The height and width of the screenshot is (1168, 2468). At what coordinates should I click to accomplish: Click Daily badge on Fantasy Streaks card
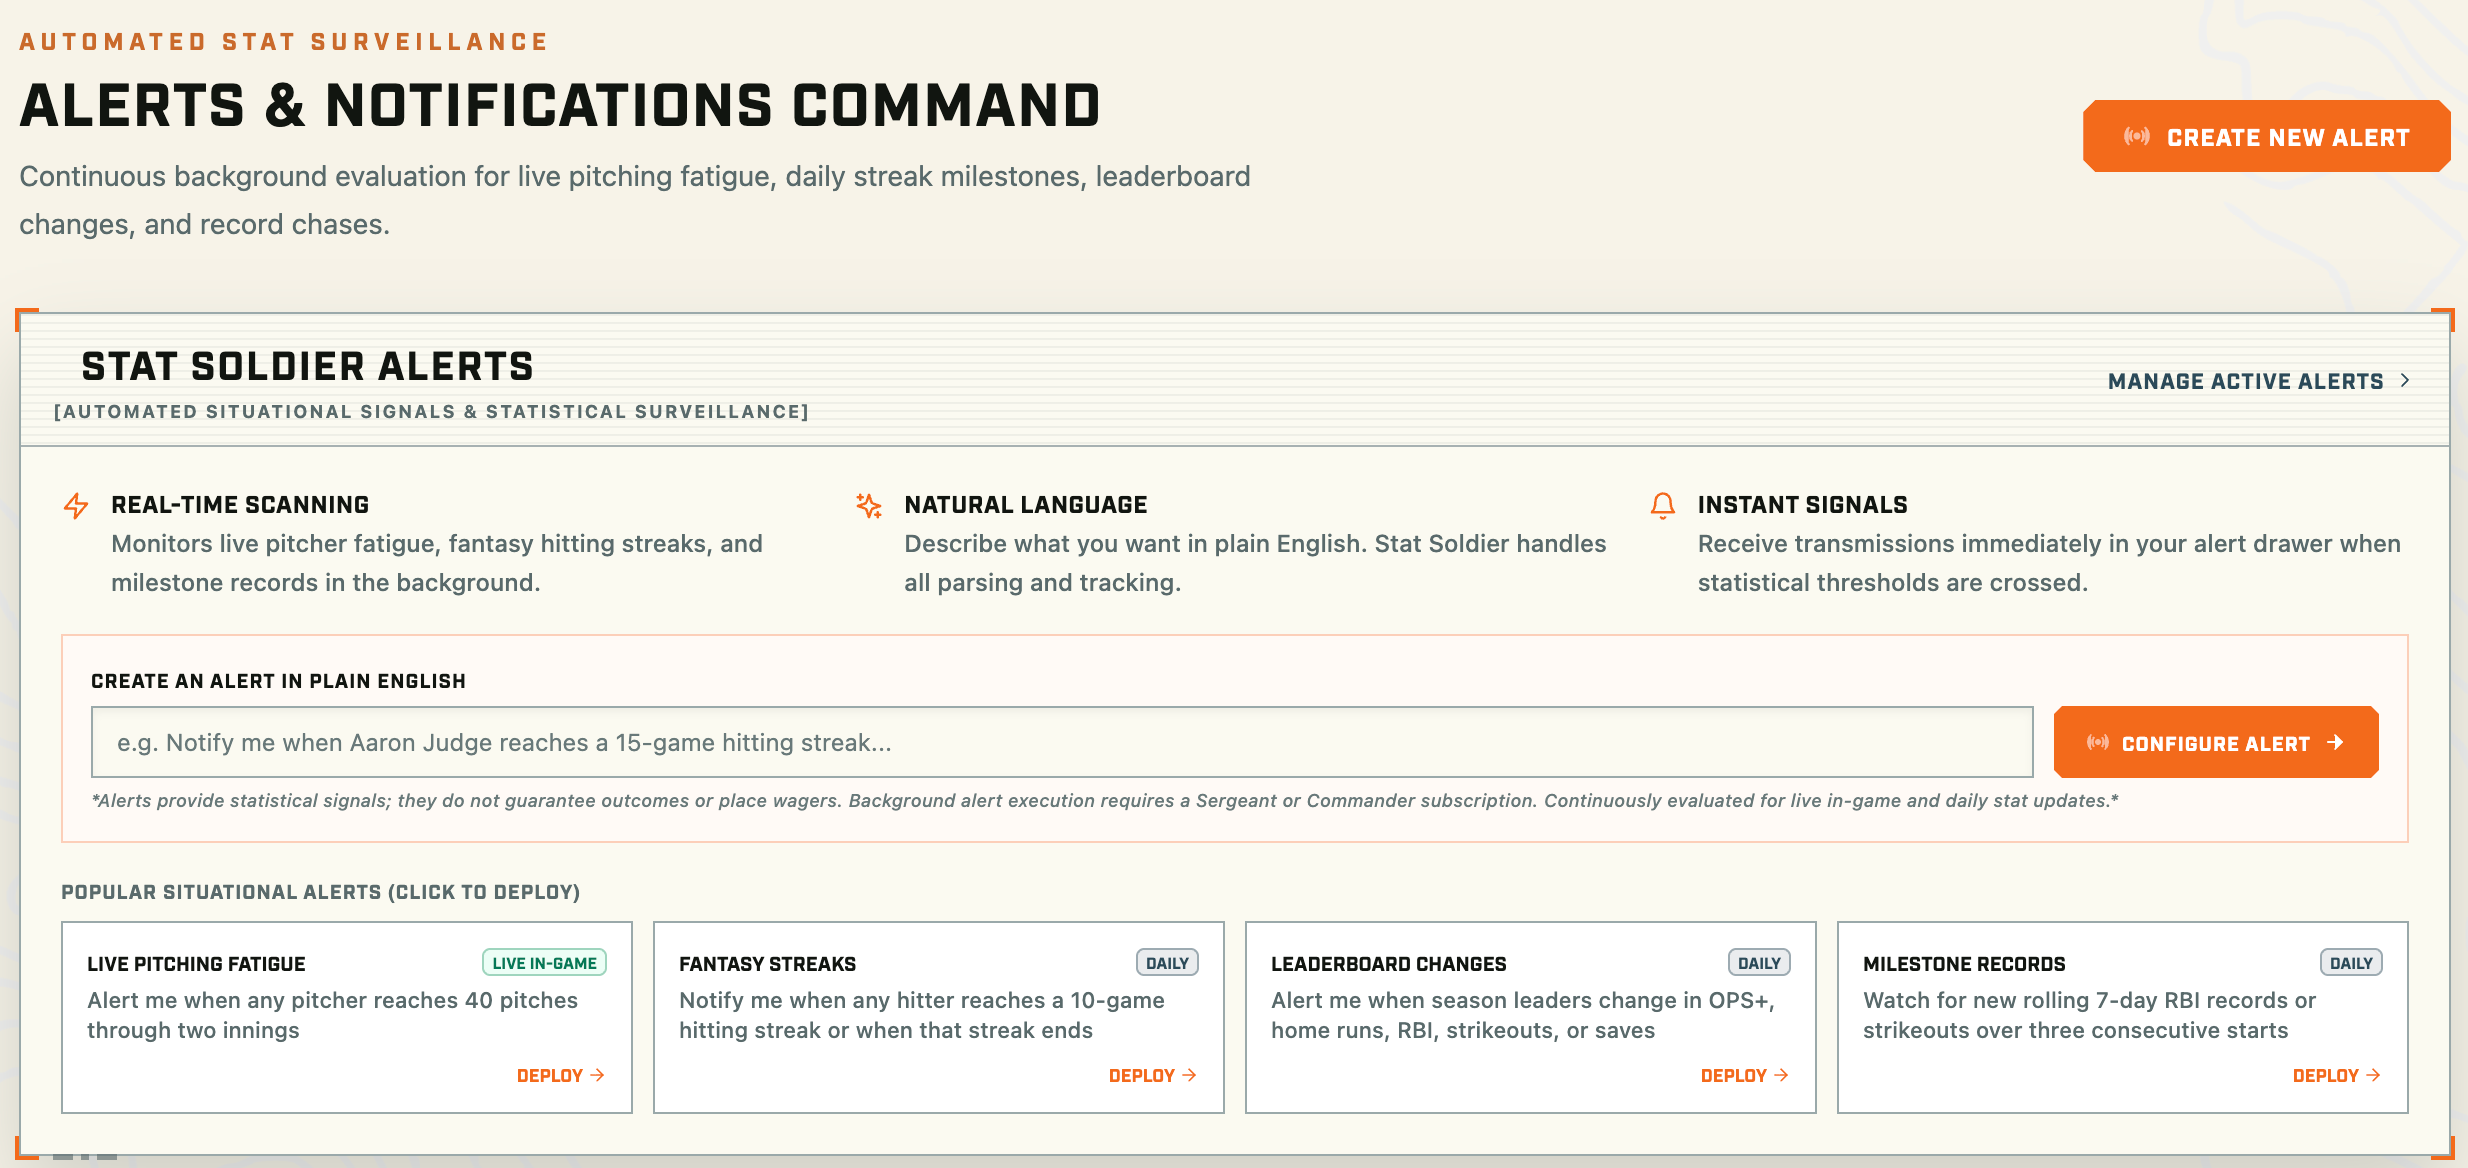[x=1167, y=963]
